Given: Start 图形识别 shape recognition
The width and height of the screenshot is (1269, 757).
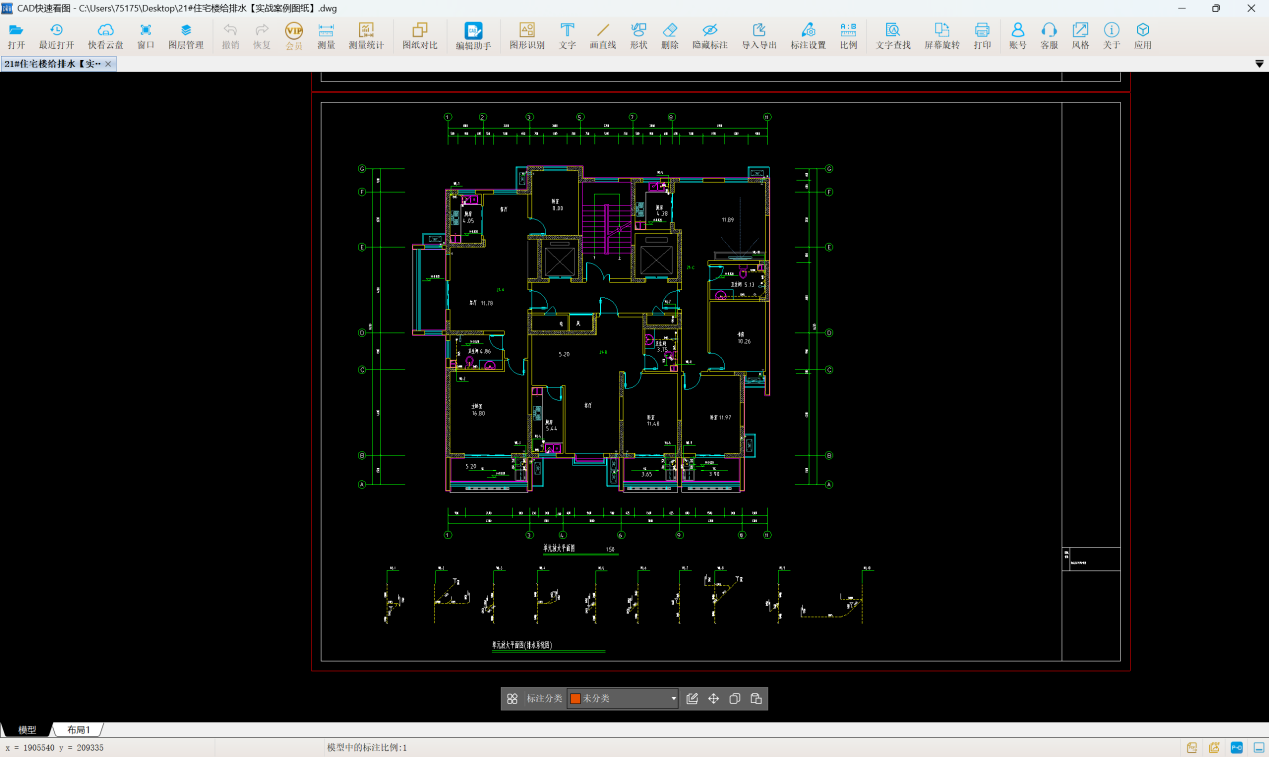Looking at the screenshot, I should [x=527, y=36].
